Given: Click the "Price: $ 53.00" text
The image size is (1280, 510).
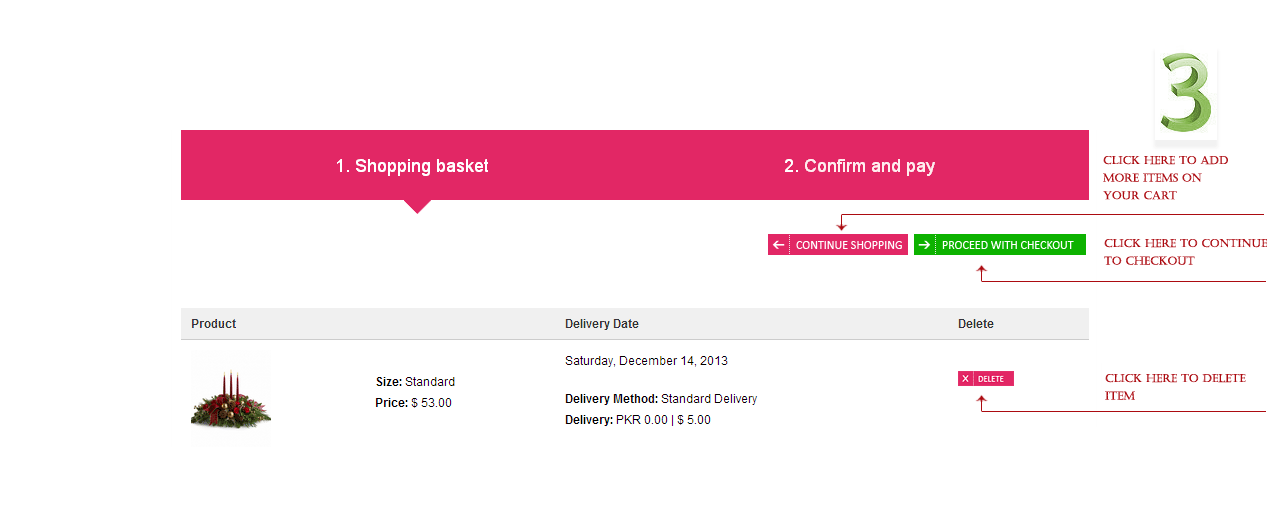Looking at the screenshot, I should [413, 403].
